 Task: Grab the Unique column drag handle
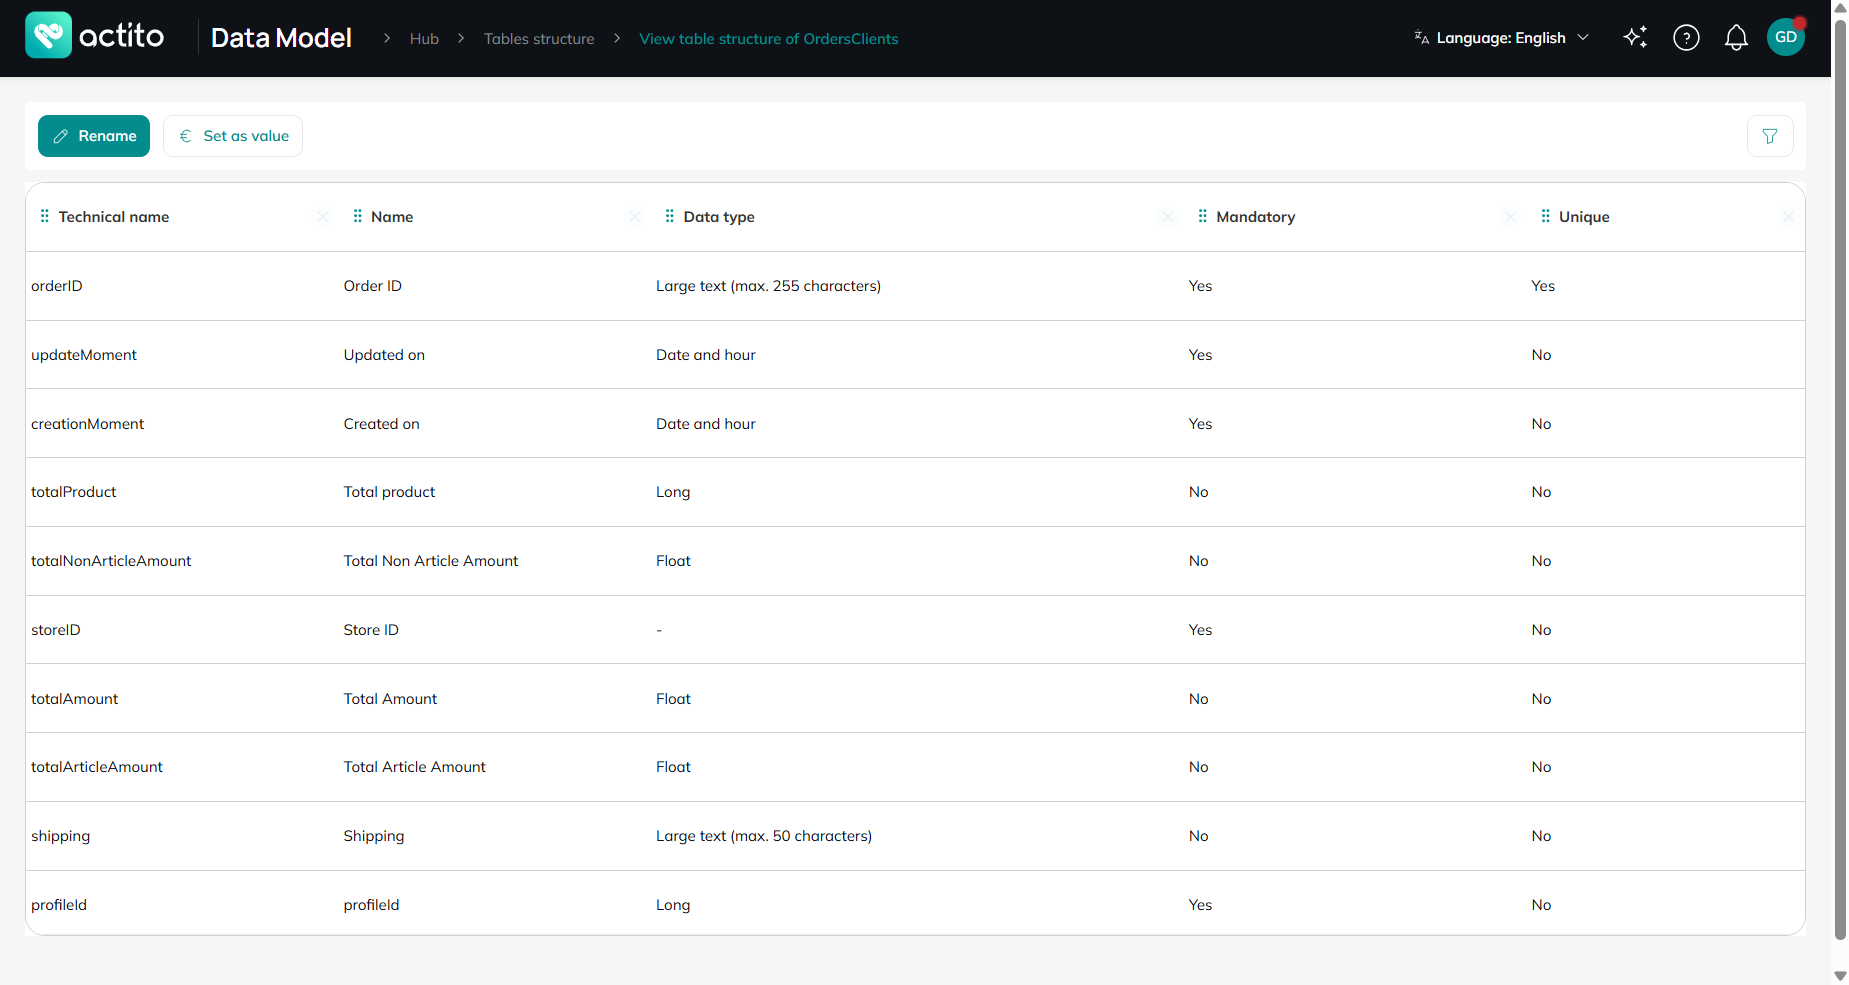(x=1545, y=216)
